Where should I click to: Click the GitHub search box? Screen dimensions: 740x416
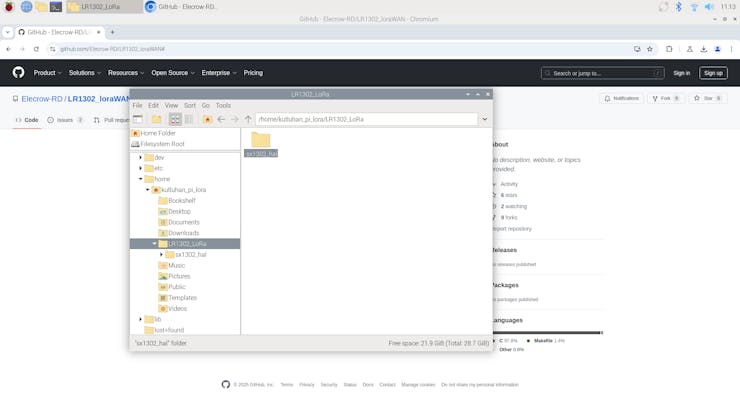pyautogui.click(x=603, y=73)
